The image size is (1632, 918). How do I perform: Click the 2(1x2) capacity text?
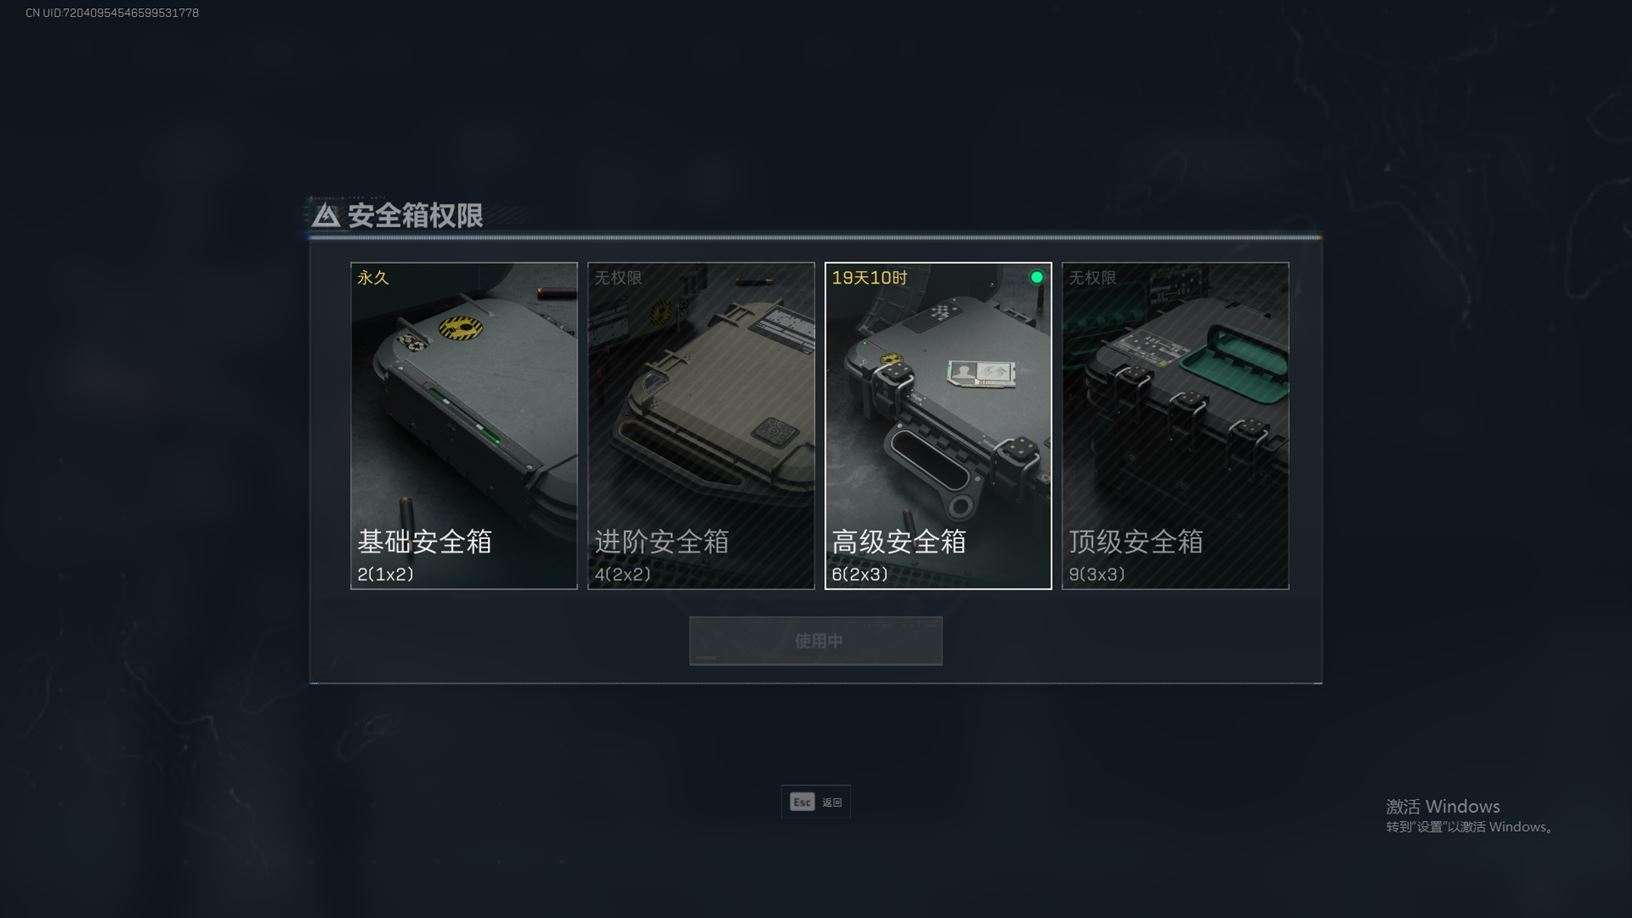[385, 574]
